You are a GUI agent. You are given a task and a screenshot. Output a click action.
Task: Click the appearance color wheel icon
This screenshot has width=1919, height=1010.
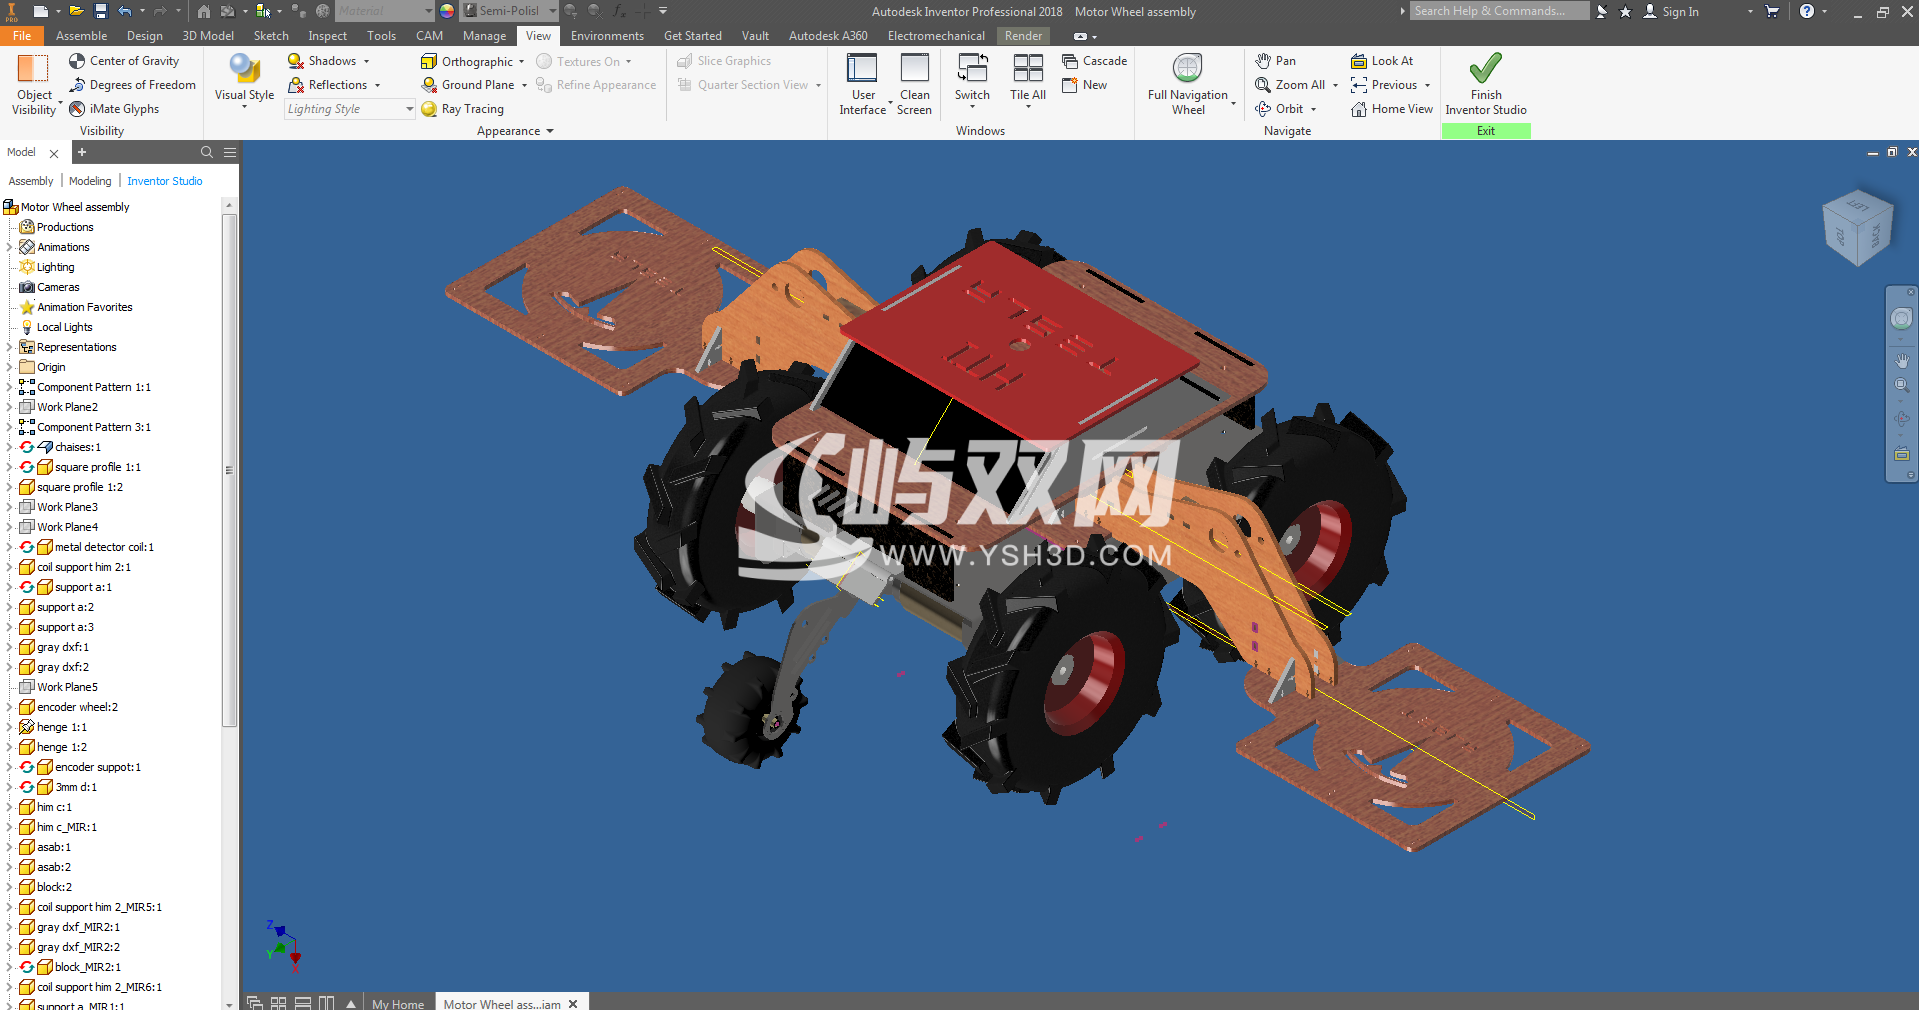click(x=447, y=11)
